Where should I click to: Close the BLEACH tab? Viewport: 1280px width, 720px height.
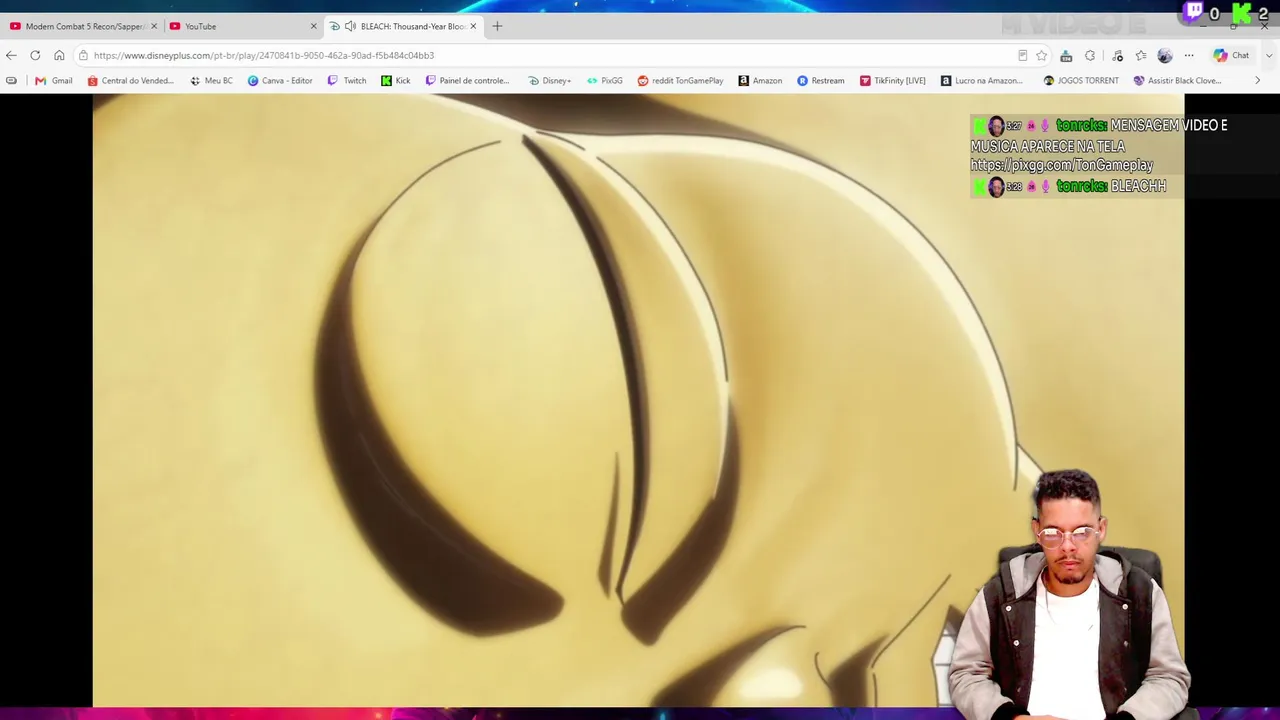coord(473,26)
